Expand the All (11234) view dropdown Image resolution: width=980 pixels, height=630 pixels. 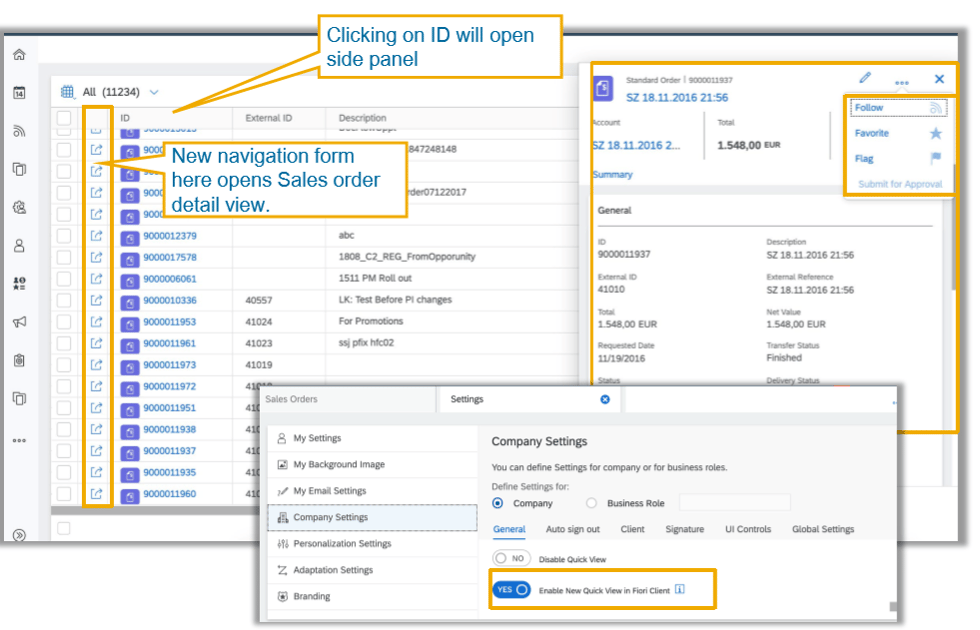point(154,92)
